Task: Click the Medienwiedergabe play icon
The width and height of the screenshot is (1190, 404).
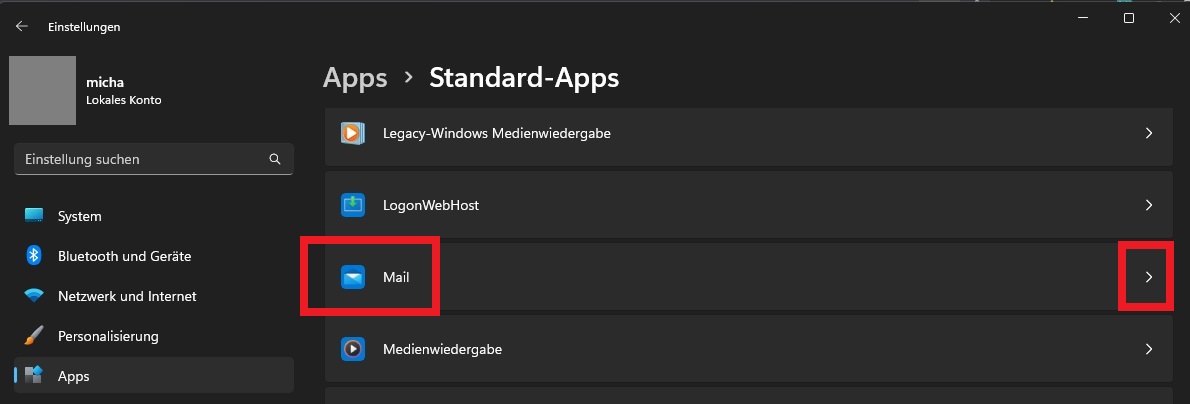Action: (352, 350)
